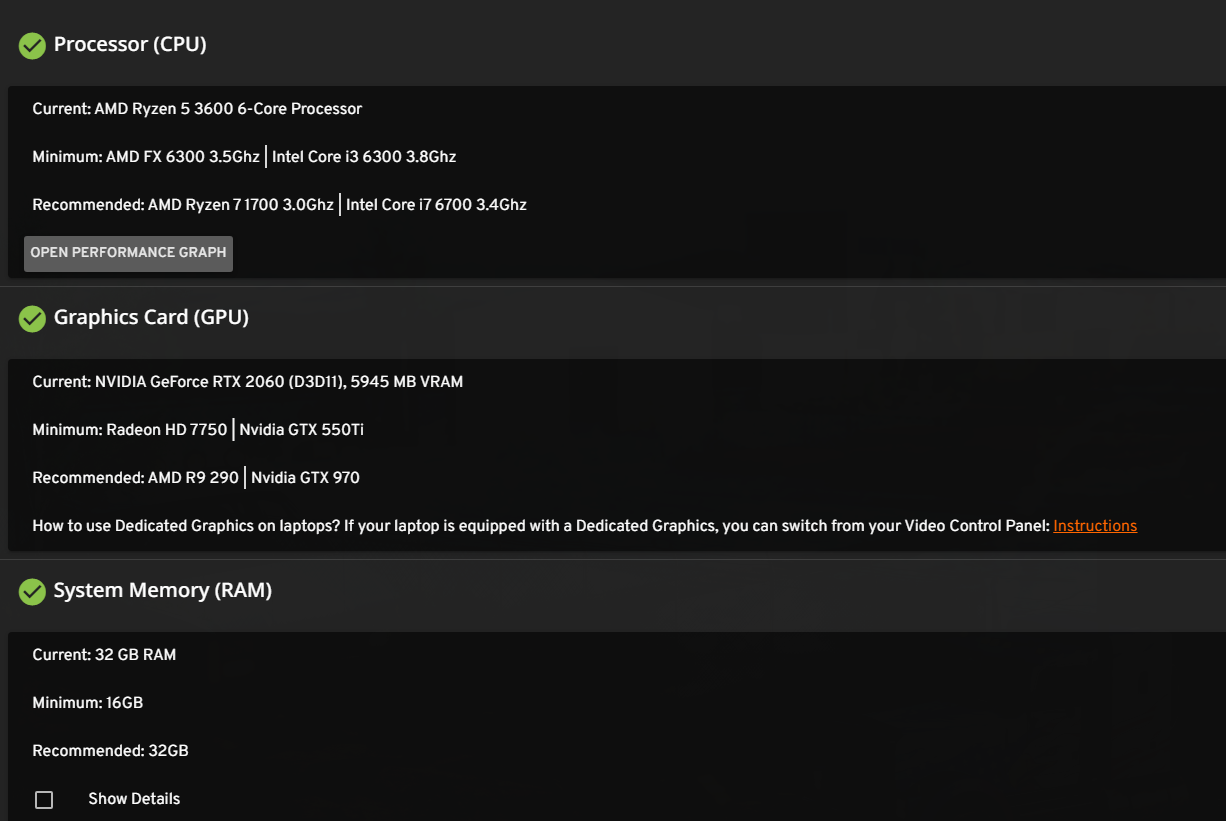Select the Recommended Nvidia GTX 970 text
1226x821 pixels.
305,478
